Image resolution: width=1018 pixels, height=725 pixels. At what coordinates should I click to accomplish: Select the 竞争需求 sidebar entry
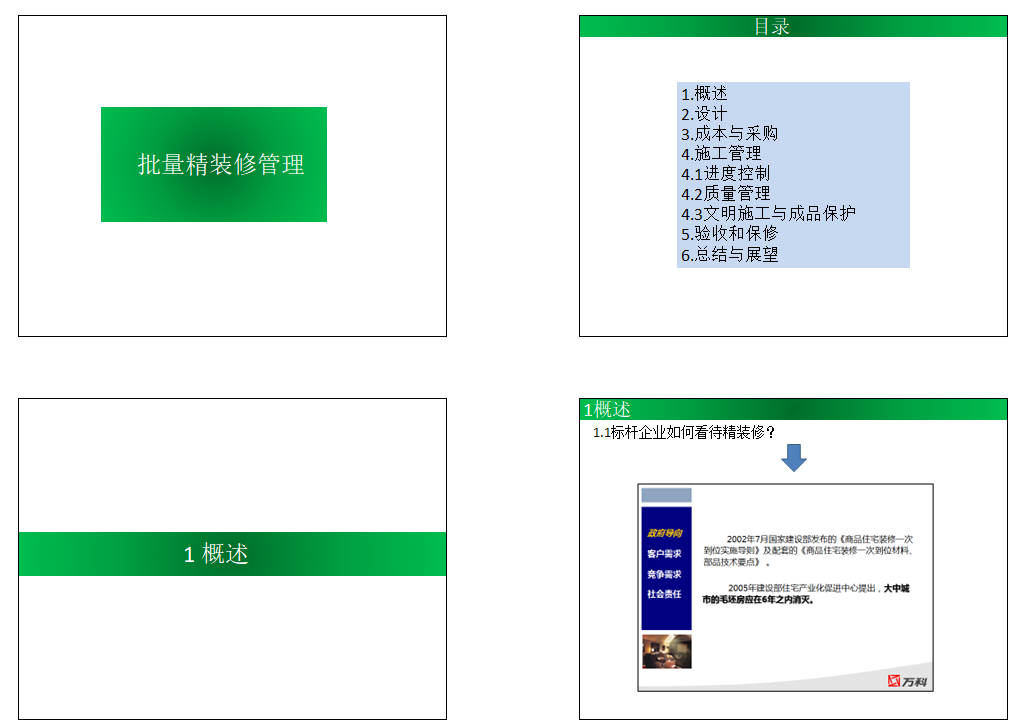(664, 573)
